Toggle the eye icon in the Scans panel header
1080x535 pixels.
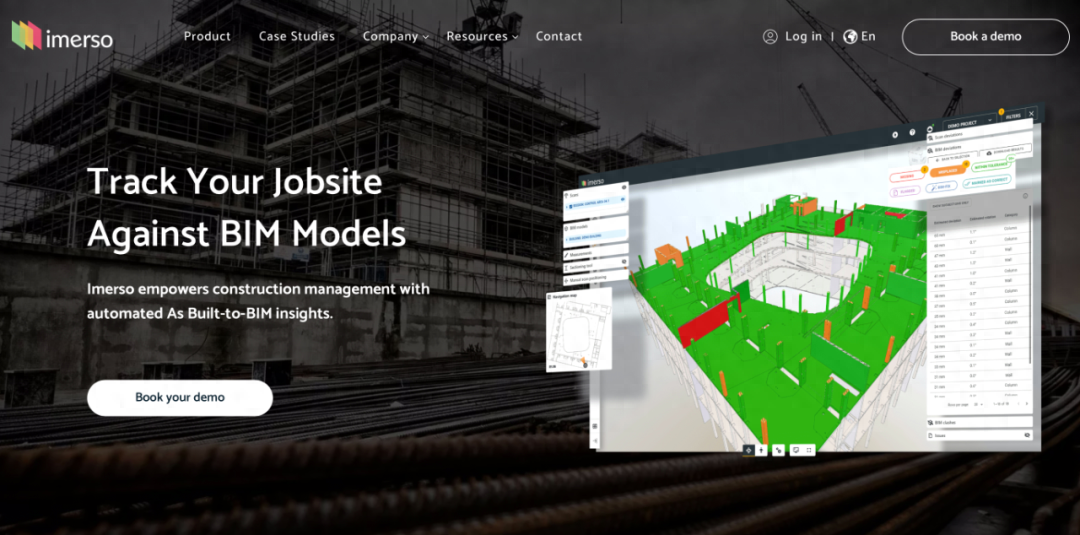point(624,187)
